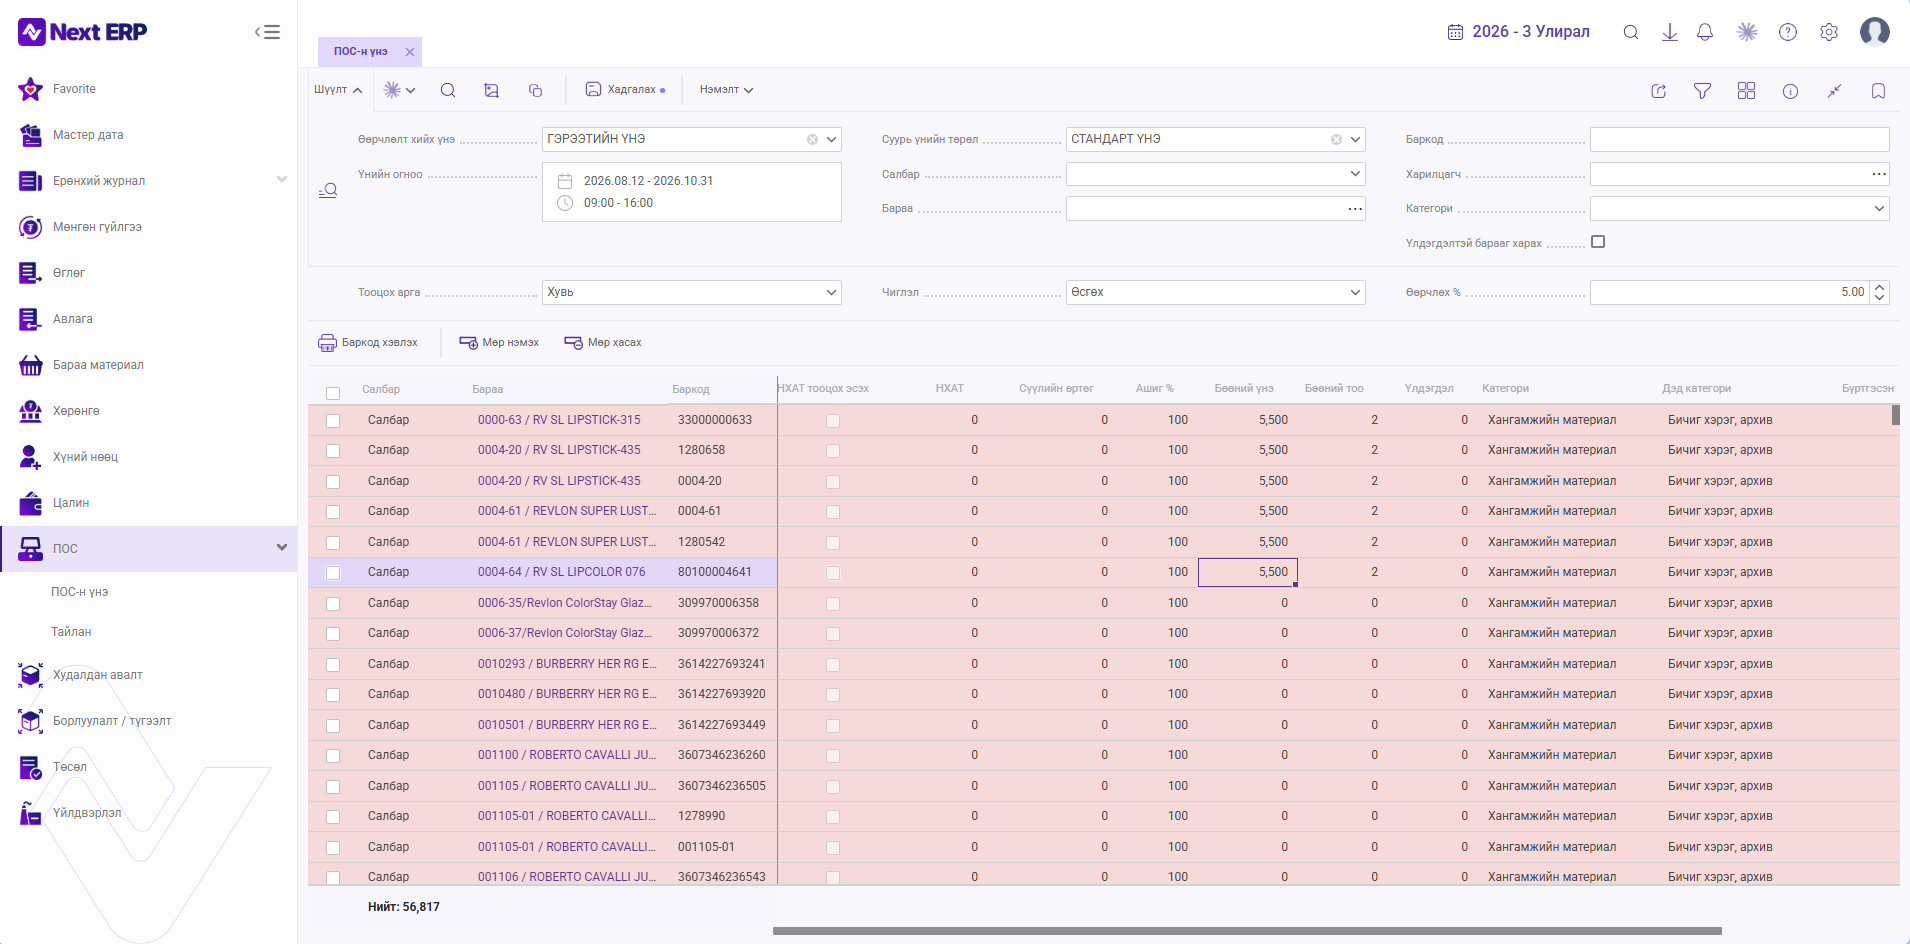The image size is (1910, 944).
Task: Expand the Салбар dropdown
Action: click(x=1216, y=174)
